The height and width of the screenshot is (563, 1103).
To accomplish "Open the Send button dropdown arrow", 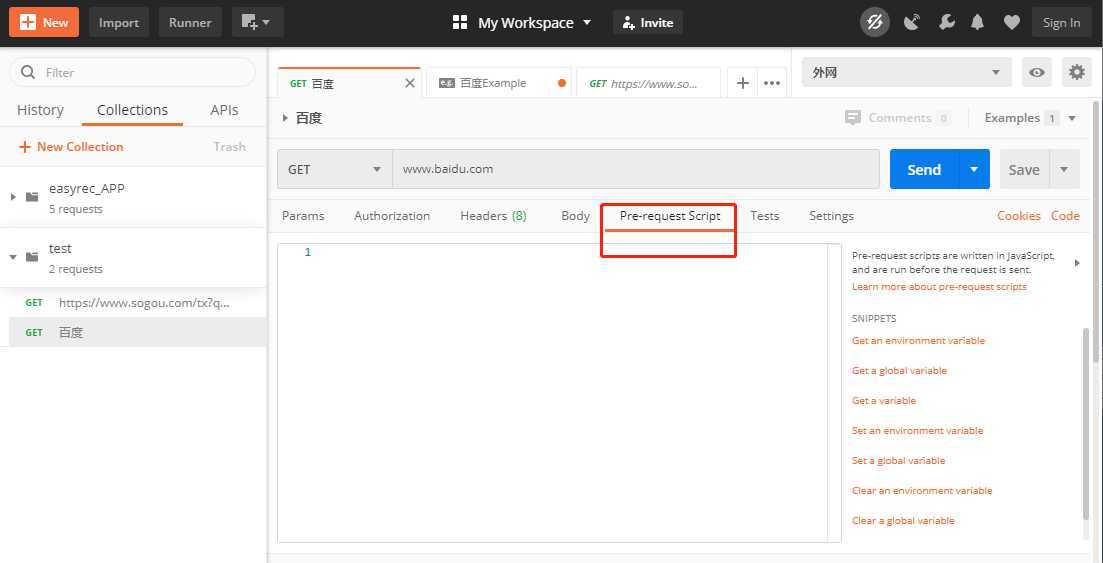I will coord(974,169).
